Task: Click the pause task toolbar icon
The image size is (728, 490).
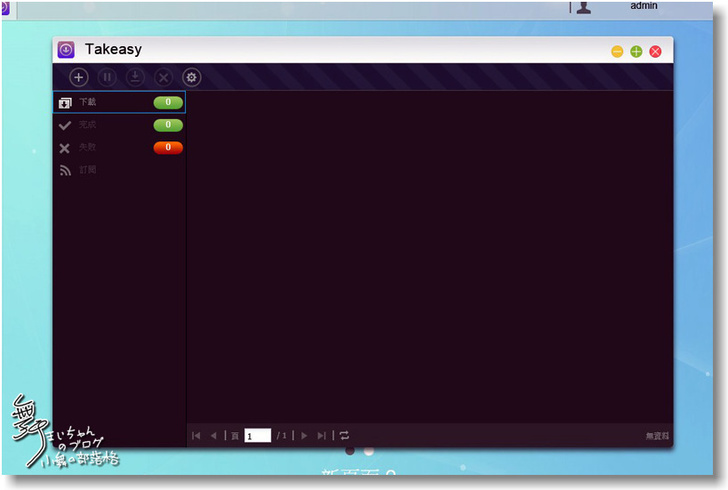Action: point(107,77)
